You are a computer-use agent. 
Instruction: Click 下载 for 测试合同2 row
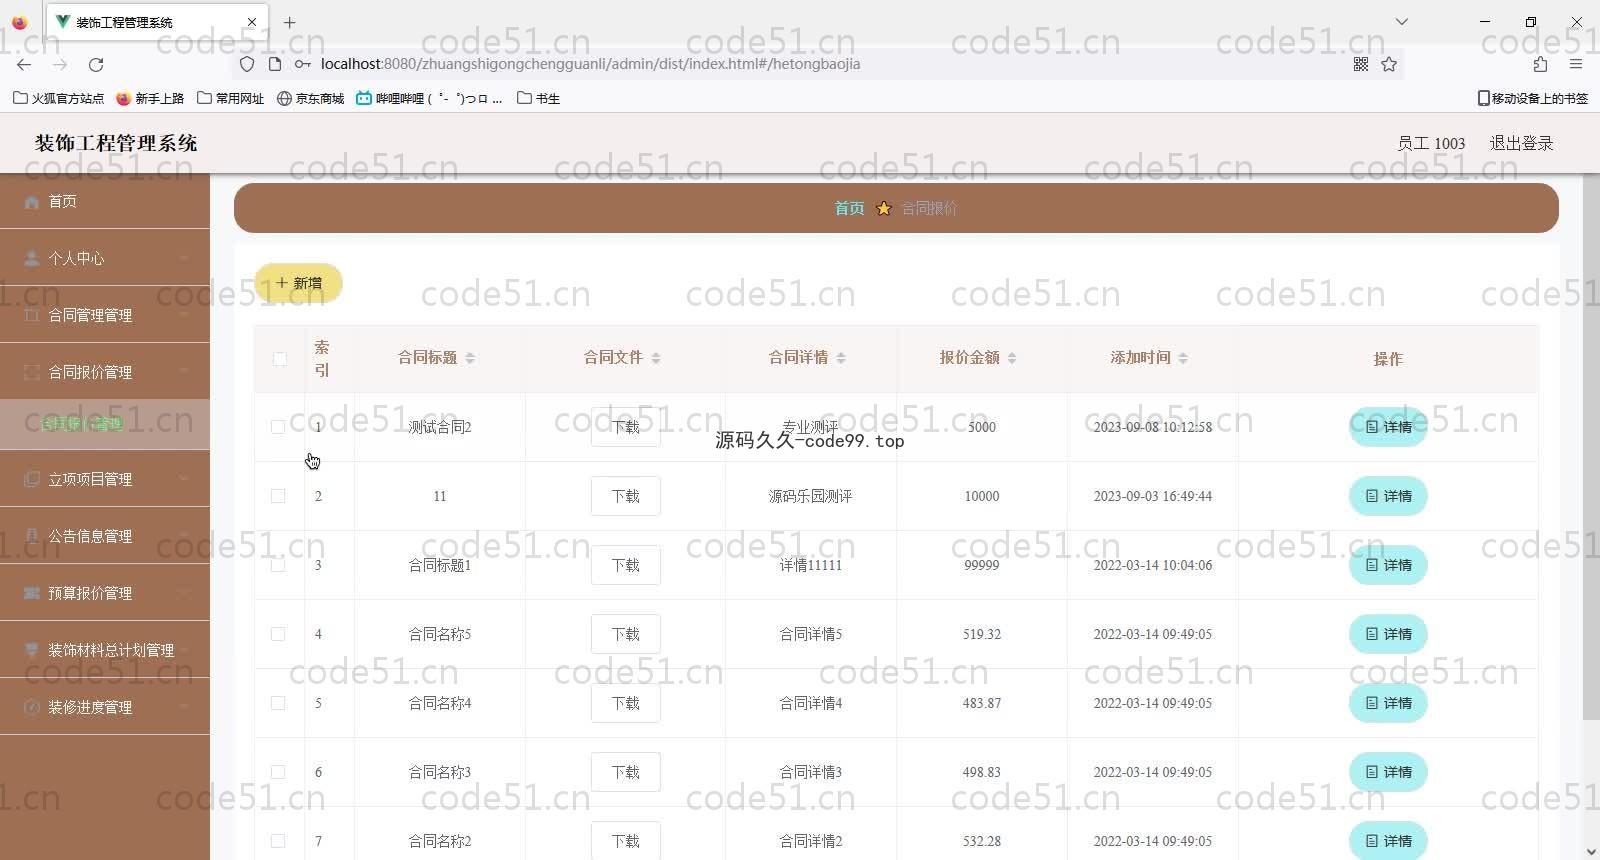click(x=626, y=427)
